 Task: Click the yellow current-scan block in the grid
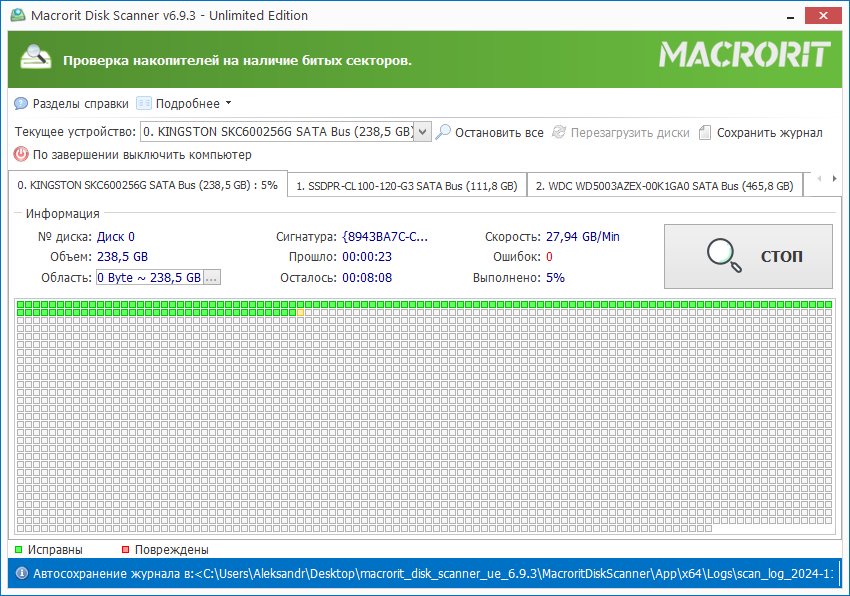300,312
